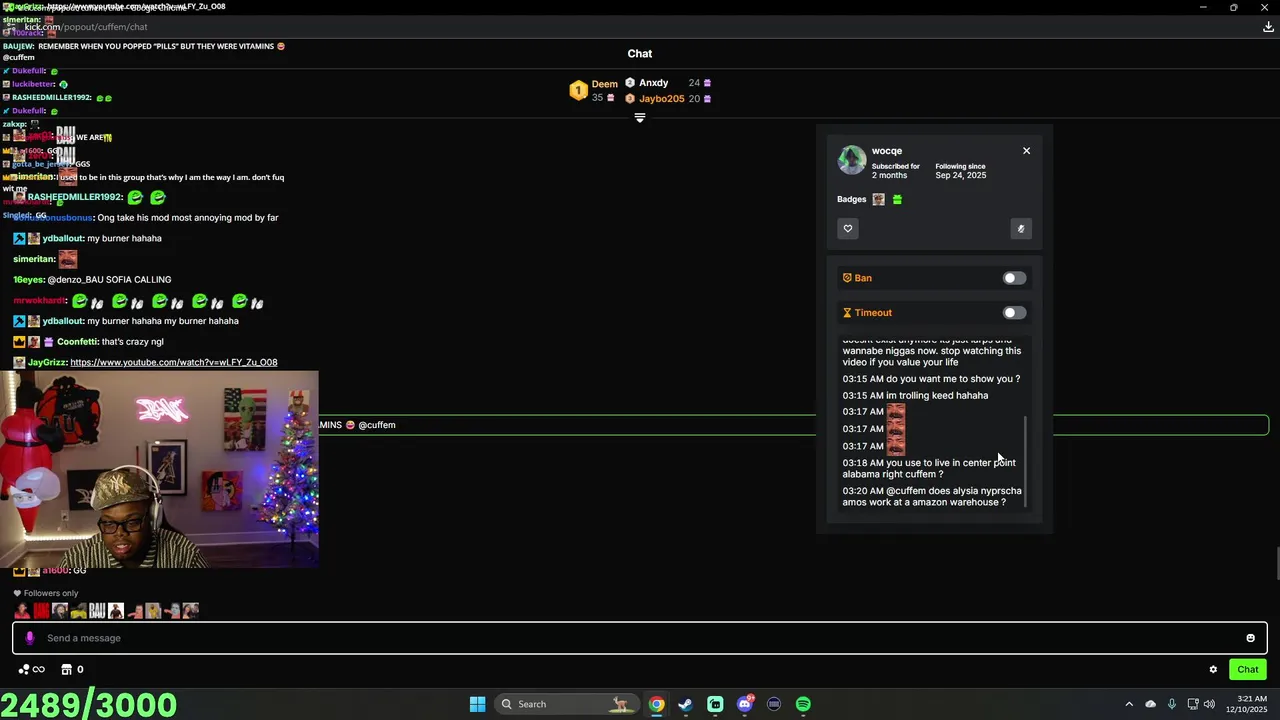Click the orange Ban shield icon

847,278
